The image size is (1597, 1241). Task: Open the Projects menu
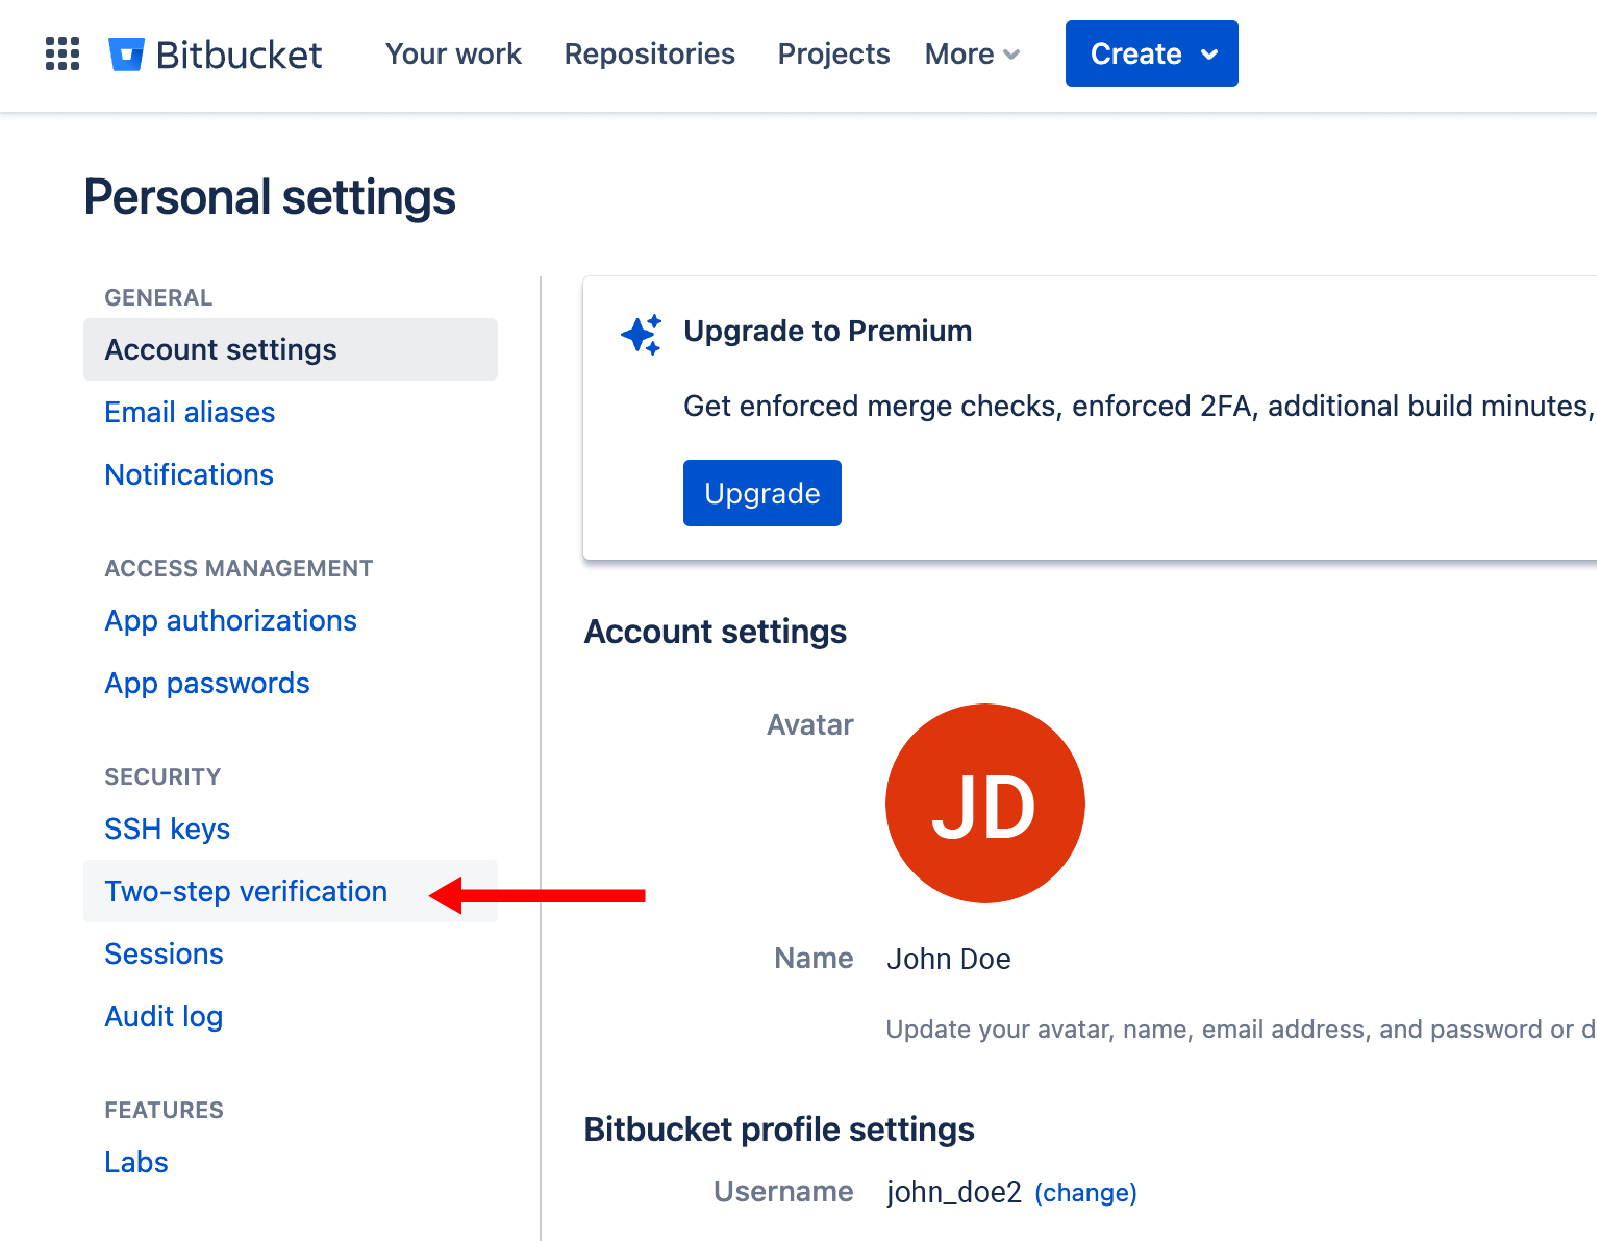pyautogui.click(x=834, y=54)
